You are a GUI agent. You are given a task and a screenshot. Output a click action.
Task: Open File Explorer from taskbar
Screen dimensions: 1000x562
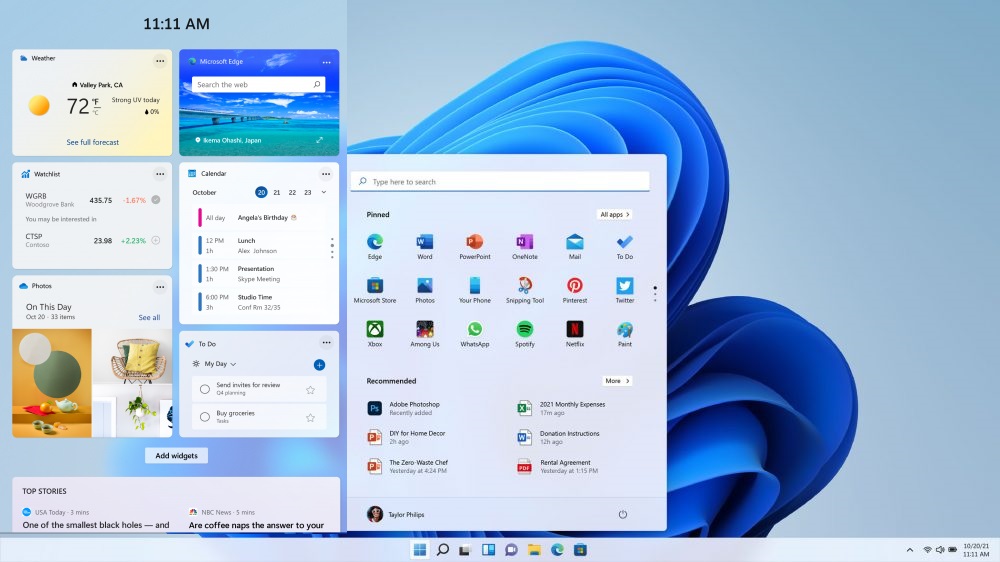pyautogui.click(x=534, y=549)
